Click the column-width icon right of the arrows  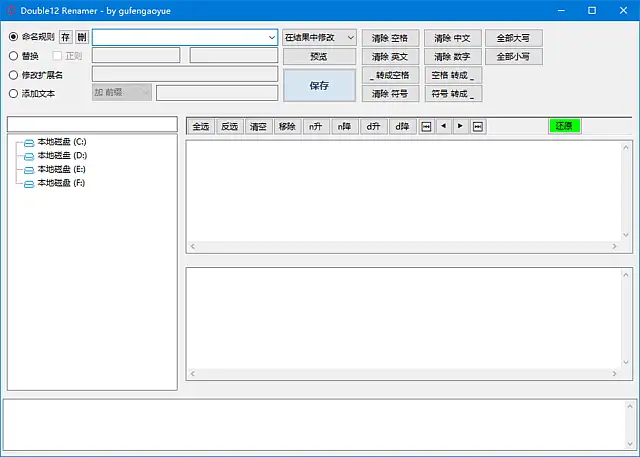tap(478, 126)
